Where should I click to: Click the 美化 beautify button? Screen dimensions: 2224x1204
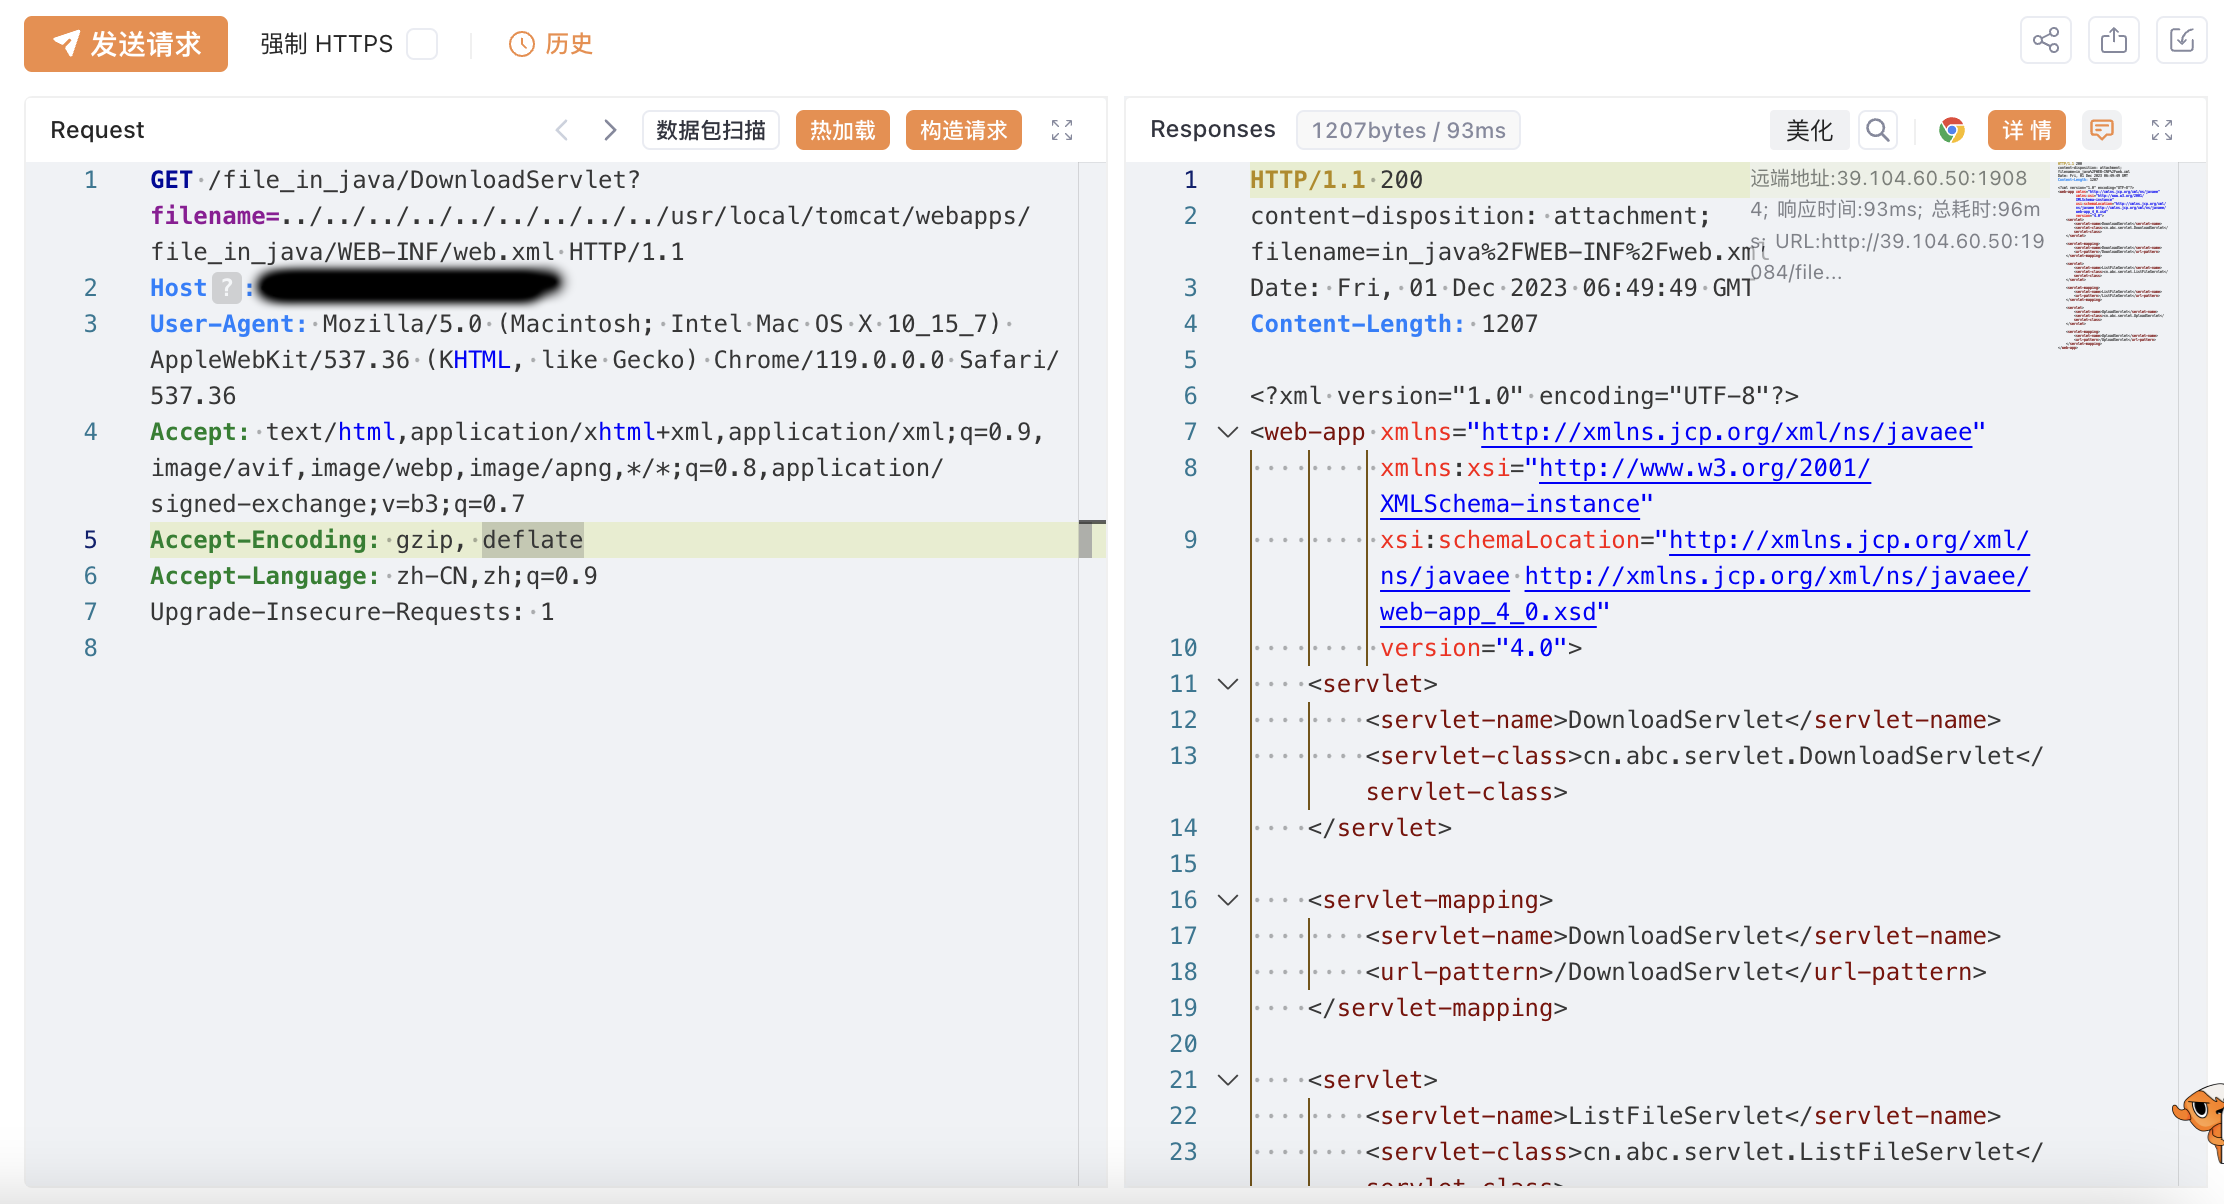coord(1809,130)
